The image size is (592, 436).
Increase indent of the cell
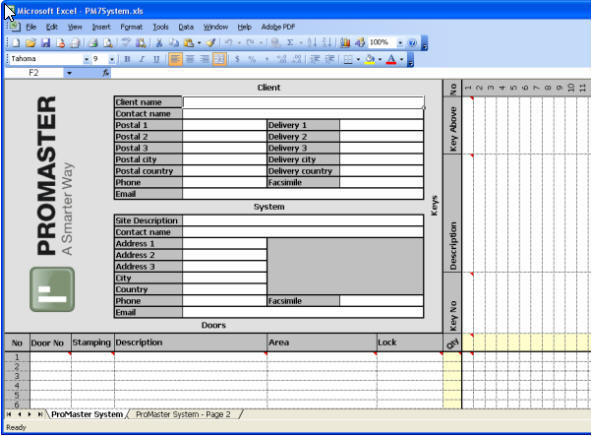click(330, 59)
